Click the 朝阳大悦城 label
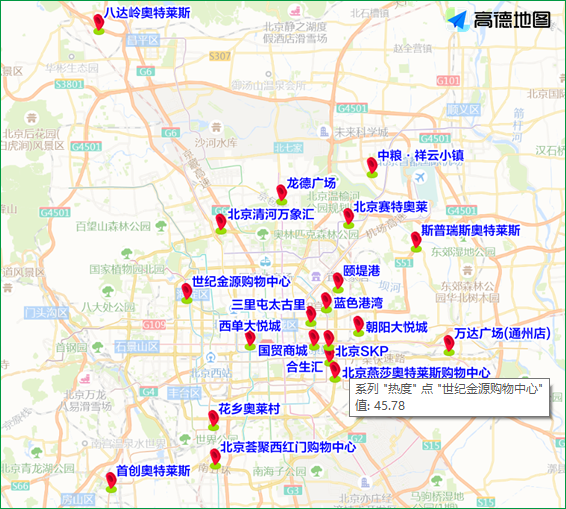 point(396,327)
